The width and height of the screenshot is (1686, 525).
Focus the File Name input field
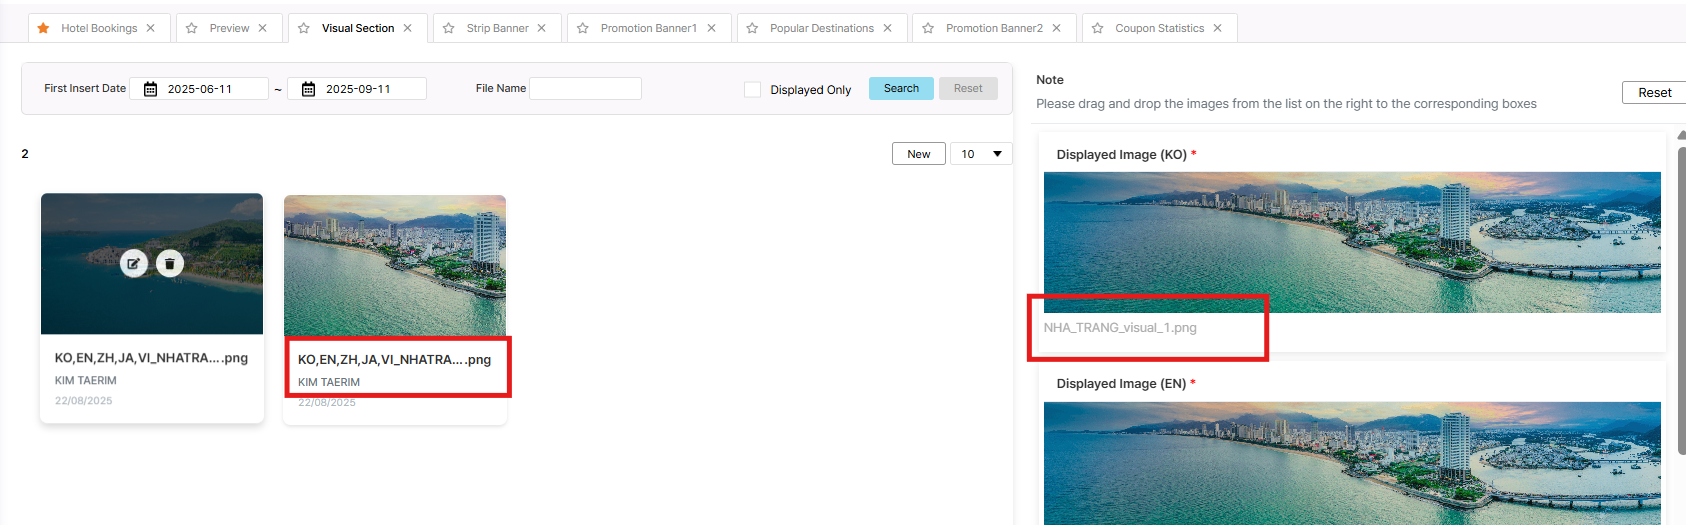(x=585, y=89)
